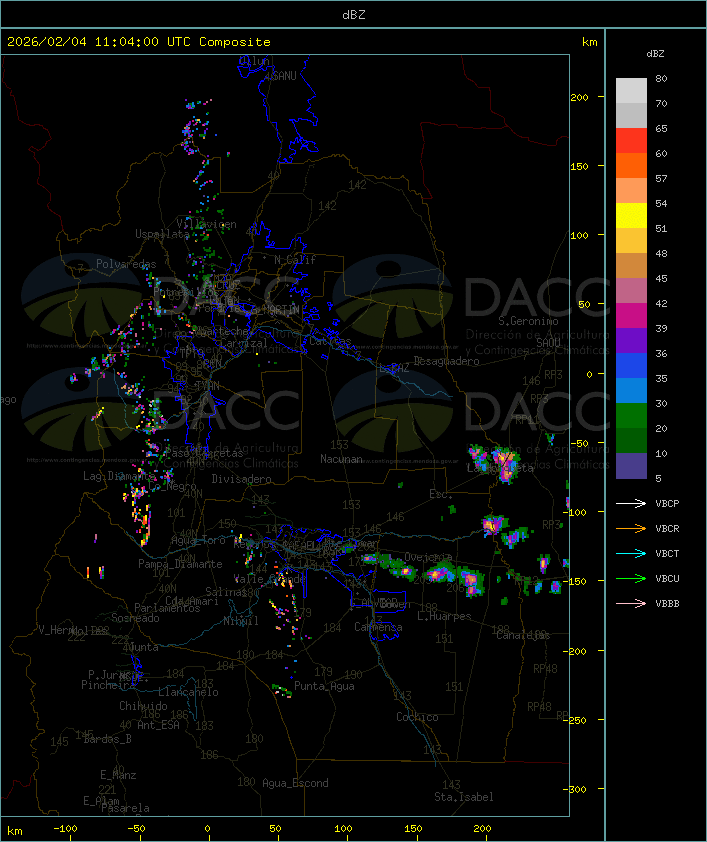Click the VBBB legend label
This screenshot has width=707, height=842.
(667, 604)
